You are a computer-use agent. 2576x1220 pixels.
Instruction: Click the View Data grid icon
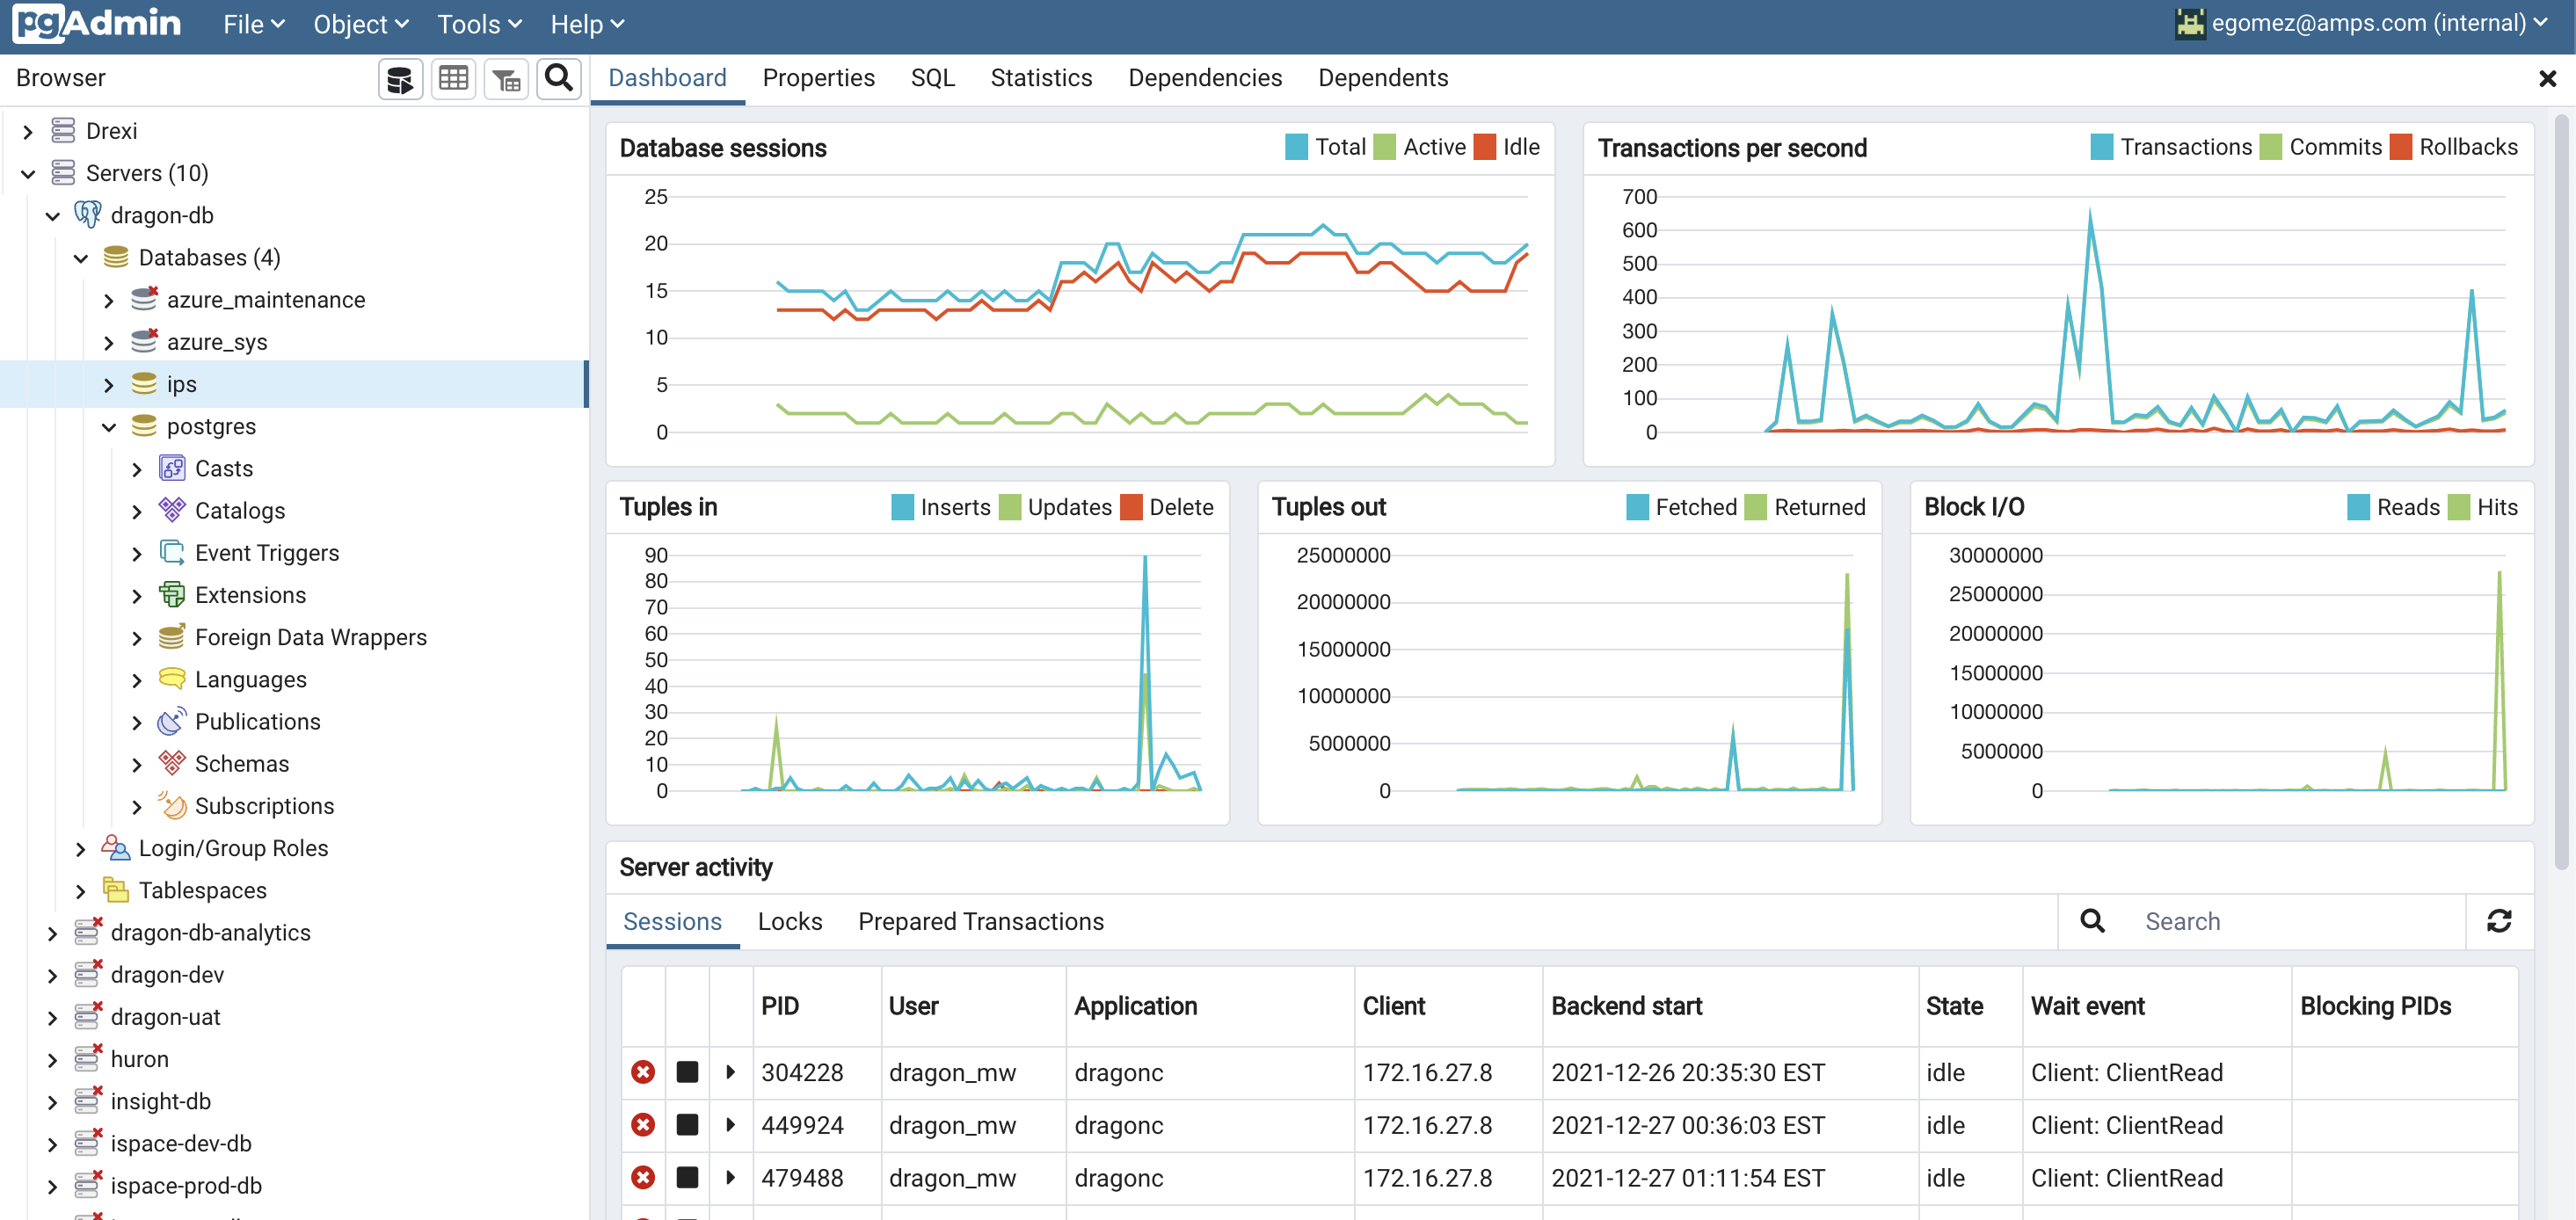click(x=453, y=79)
